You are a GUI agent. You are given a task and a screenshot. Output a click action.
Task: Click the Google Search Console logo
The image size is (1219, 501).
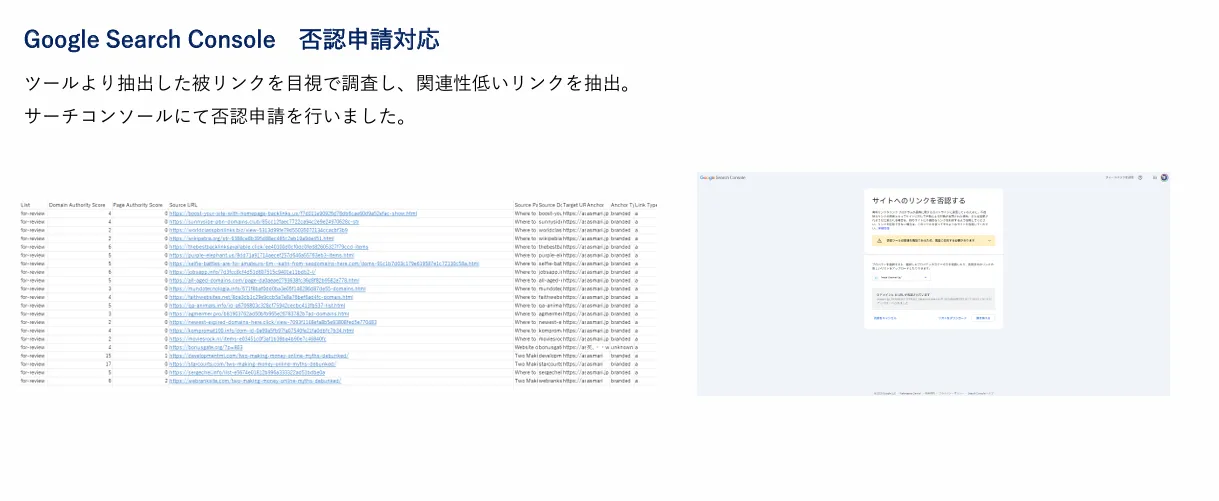(x=722, y=177)
